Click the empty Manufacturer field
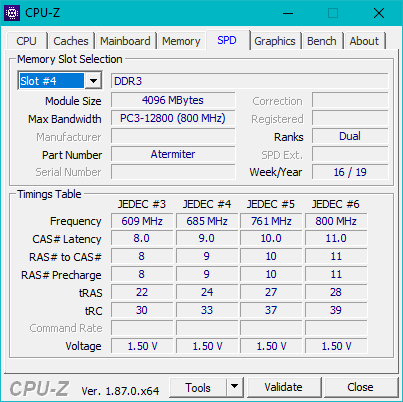This screenshot has height=402, width=403. pos(173,136)
